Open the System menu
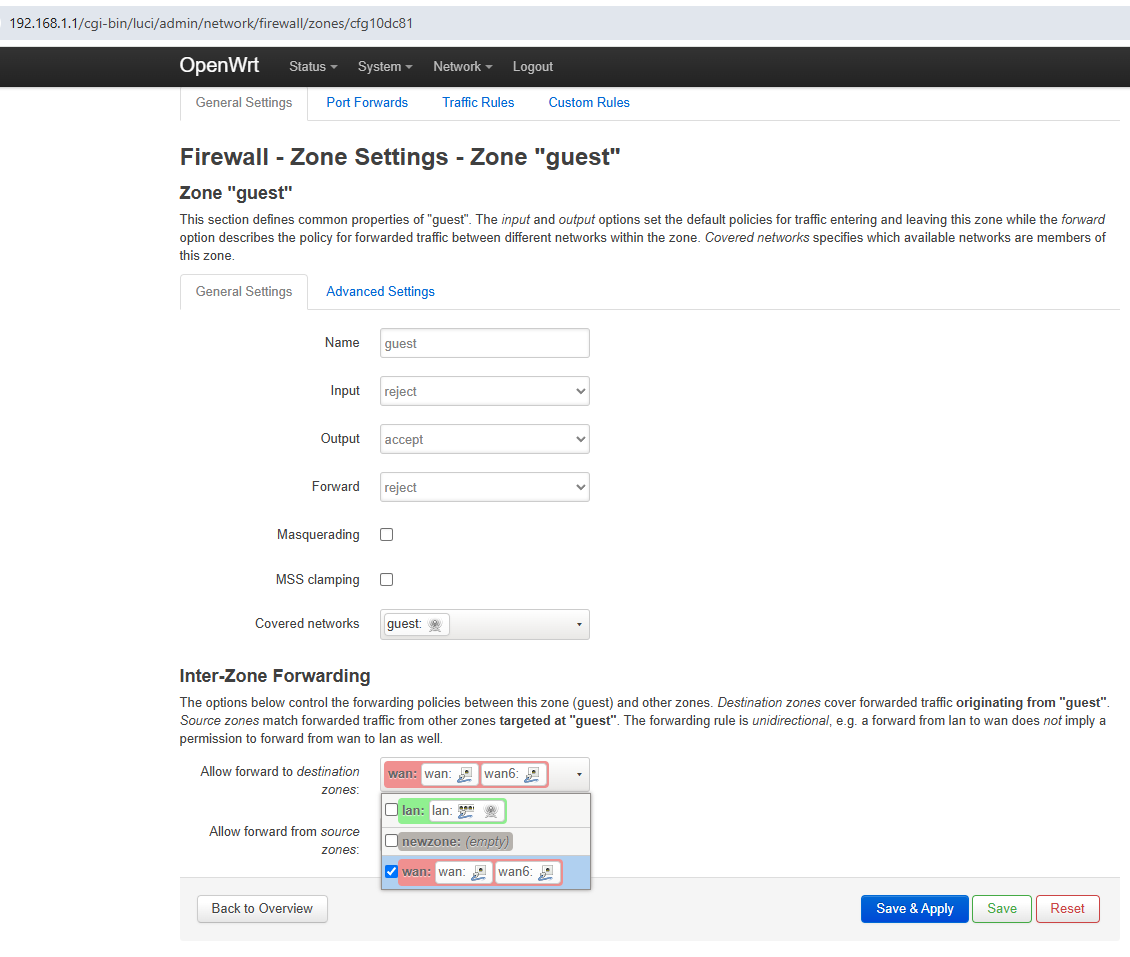Image resolution: width=1130 pixels, height=957 pixels. coord(385,66)
